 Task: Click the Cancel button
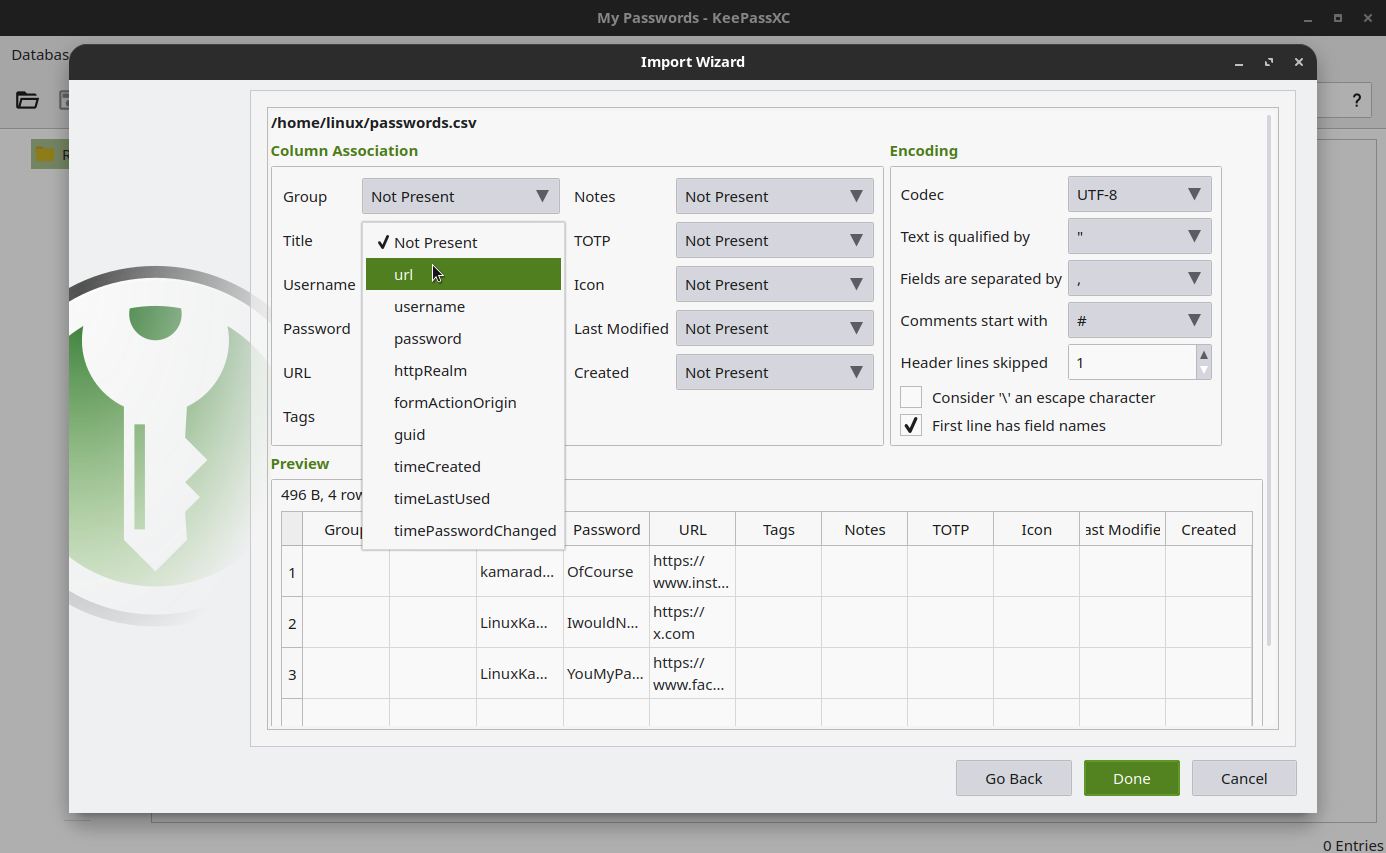click(1243, 778)
